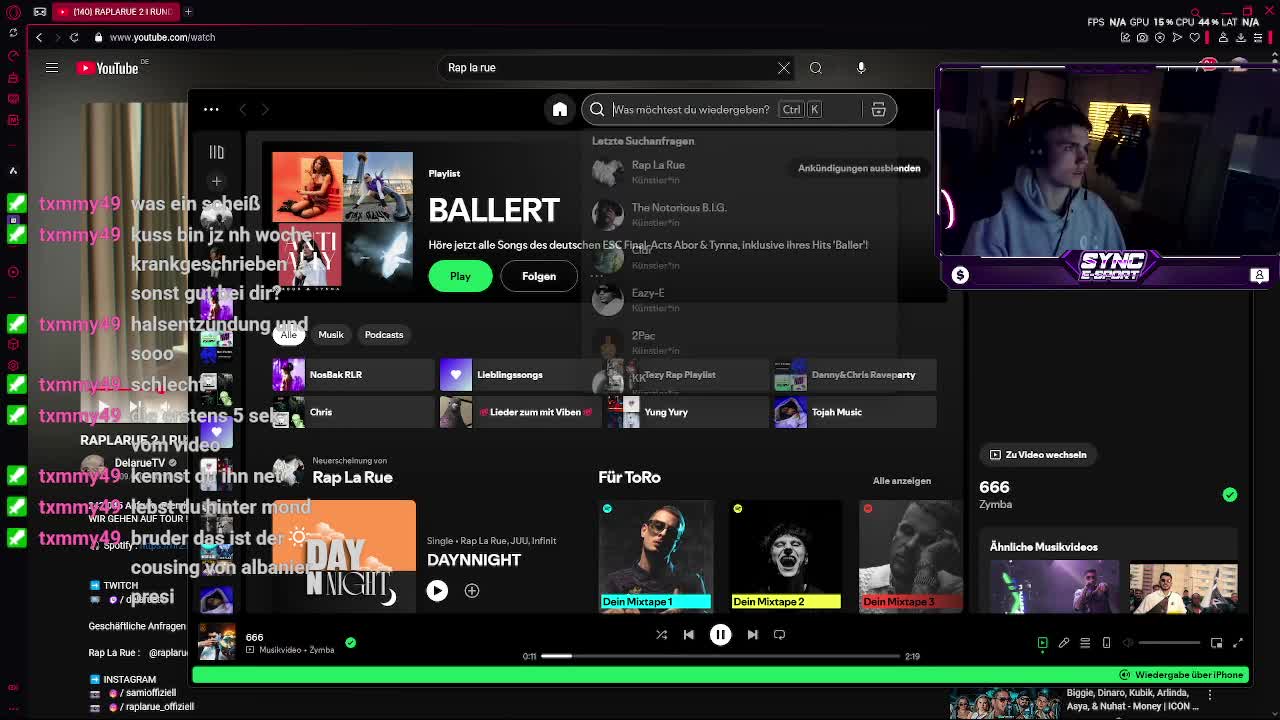Screen dimensions: 1280x720
Task: Create a new playlist with plus icon
Action: coord(216,181)
